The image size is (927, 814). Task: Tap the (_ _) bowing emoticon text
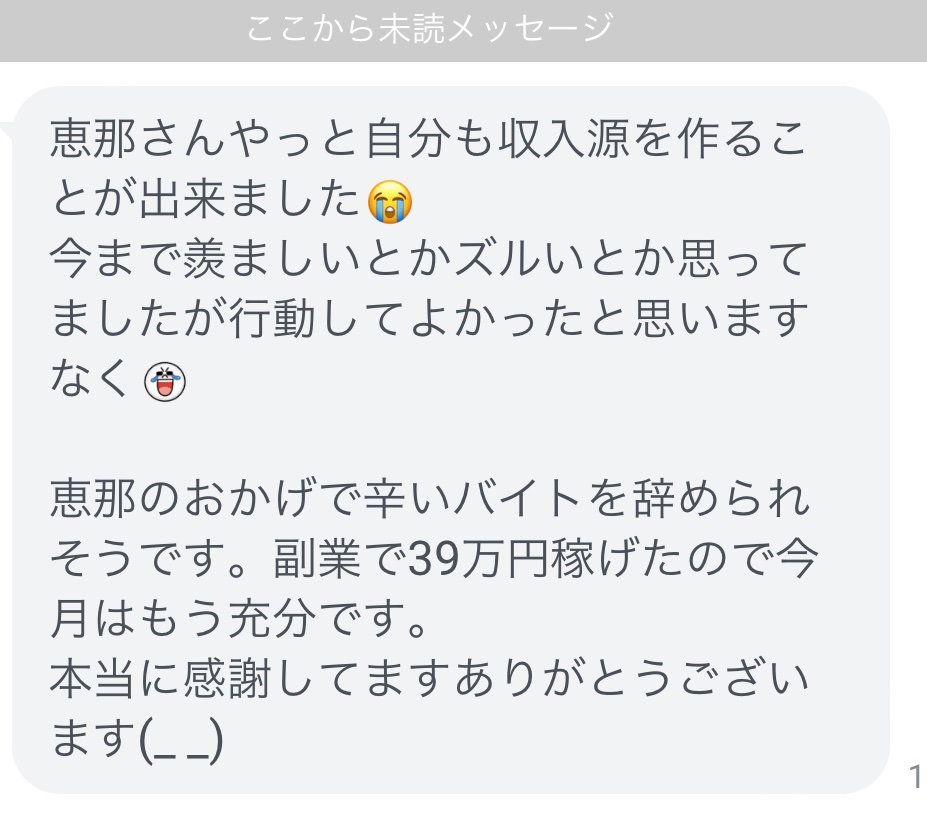click(x=180, y=740)
